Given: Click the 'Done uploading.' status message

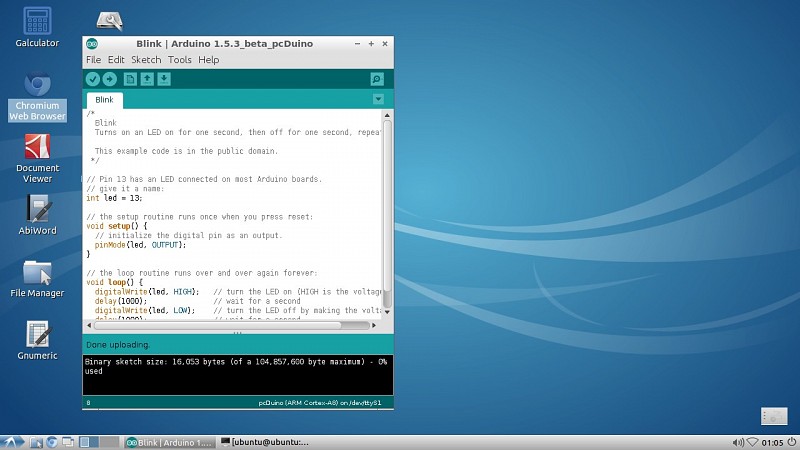Looking at the screenshot, I should [118, 345].
